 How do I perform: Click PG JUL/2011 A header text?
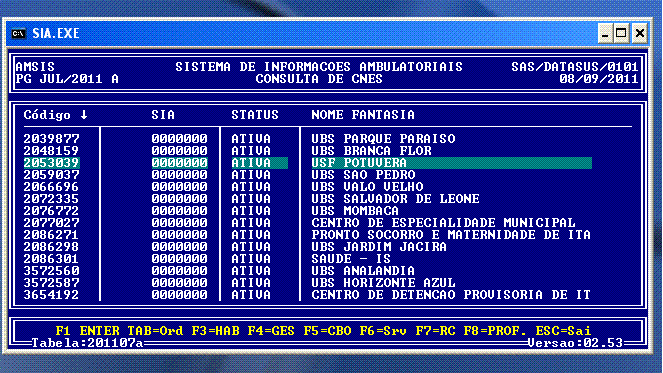tap(67, 79)
